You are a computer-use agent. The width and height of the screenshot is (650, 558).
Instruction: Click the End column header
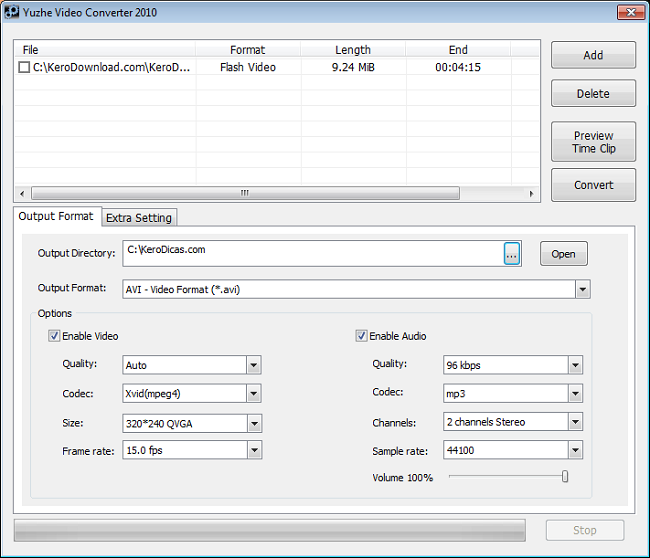[x=458, y=50]
